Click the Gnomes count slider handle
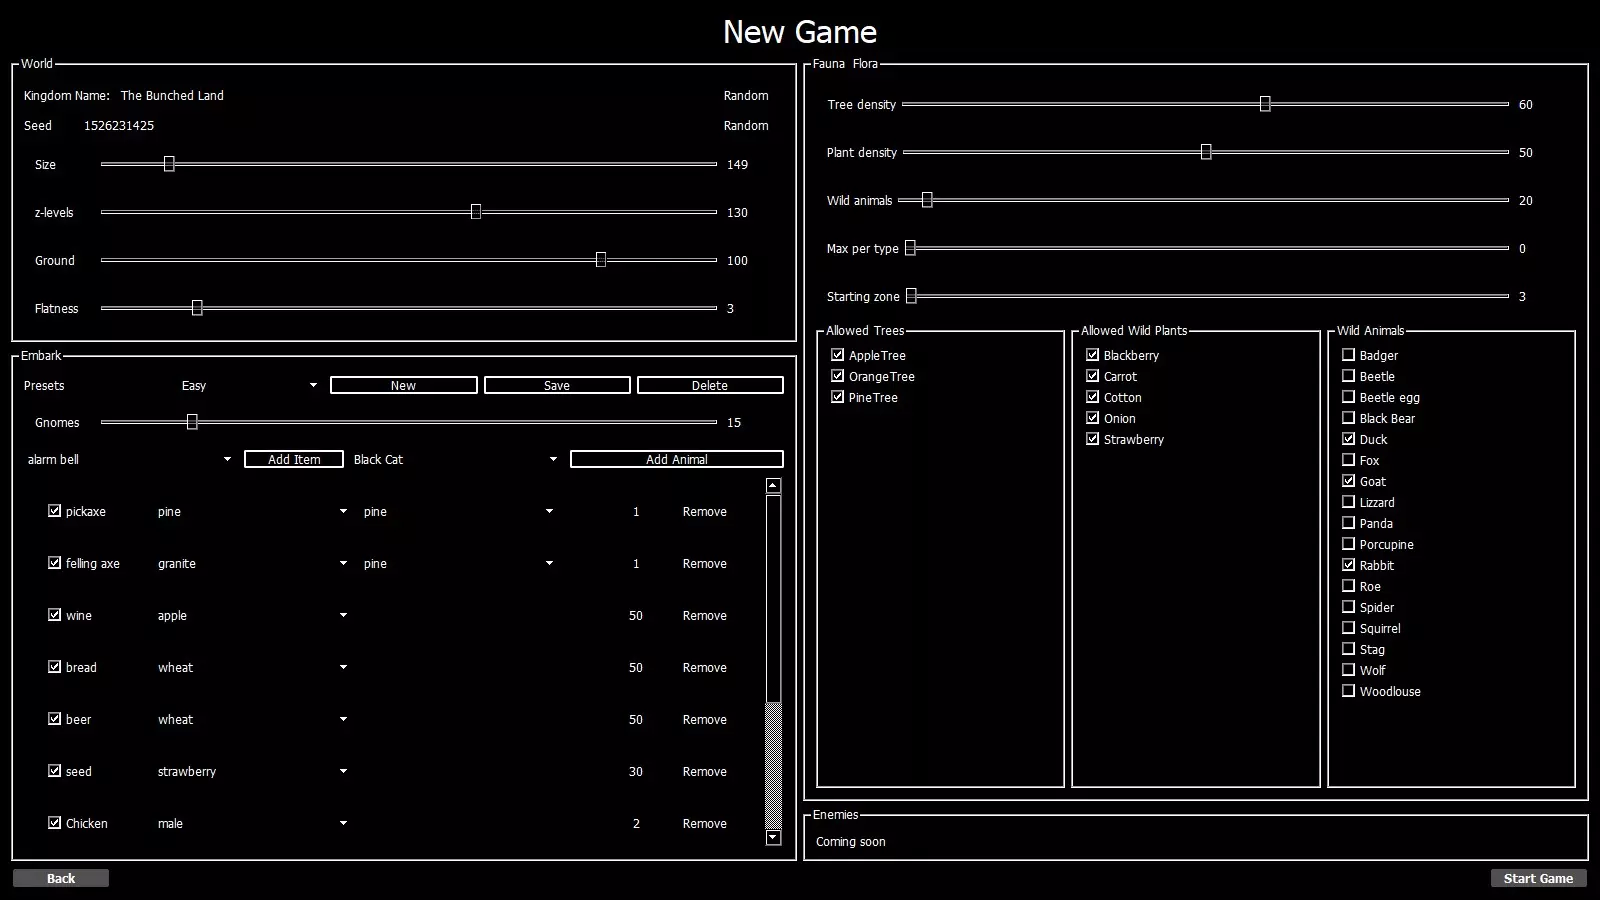 pyautogui.click(x=192, y=422)
